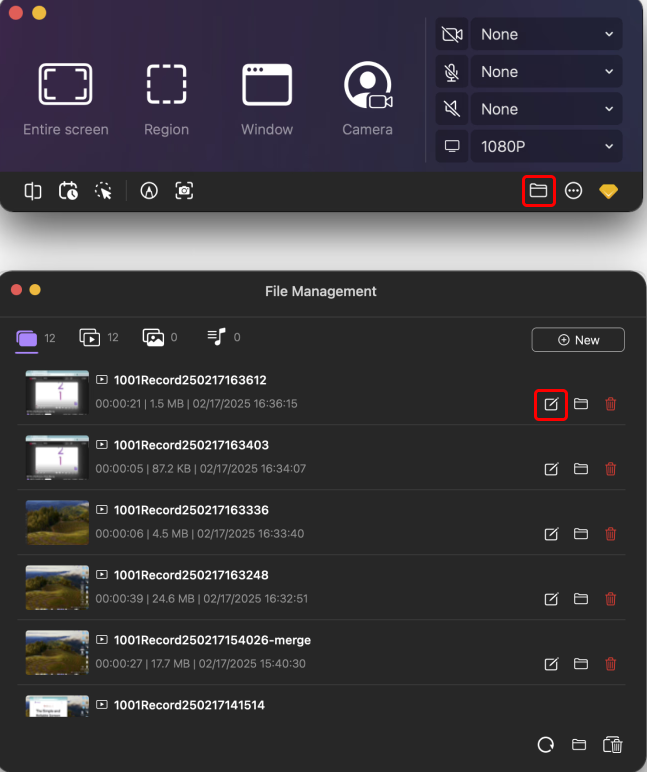Select Entire screen recording mode

[x=65, y=99]
